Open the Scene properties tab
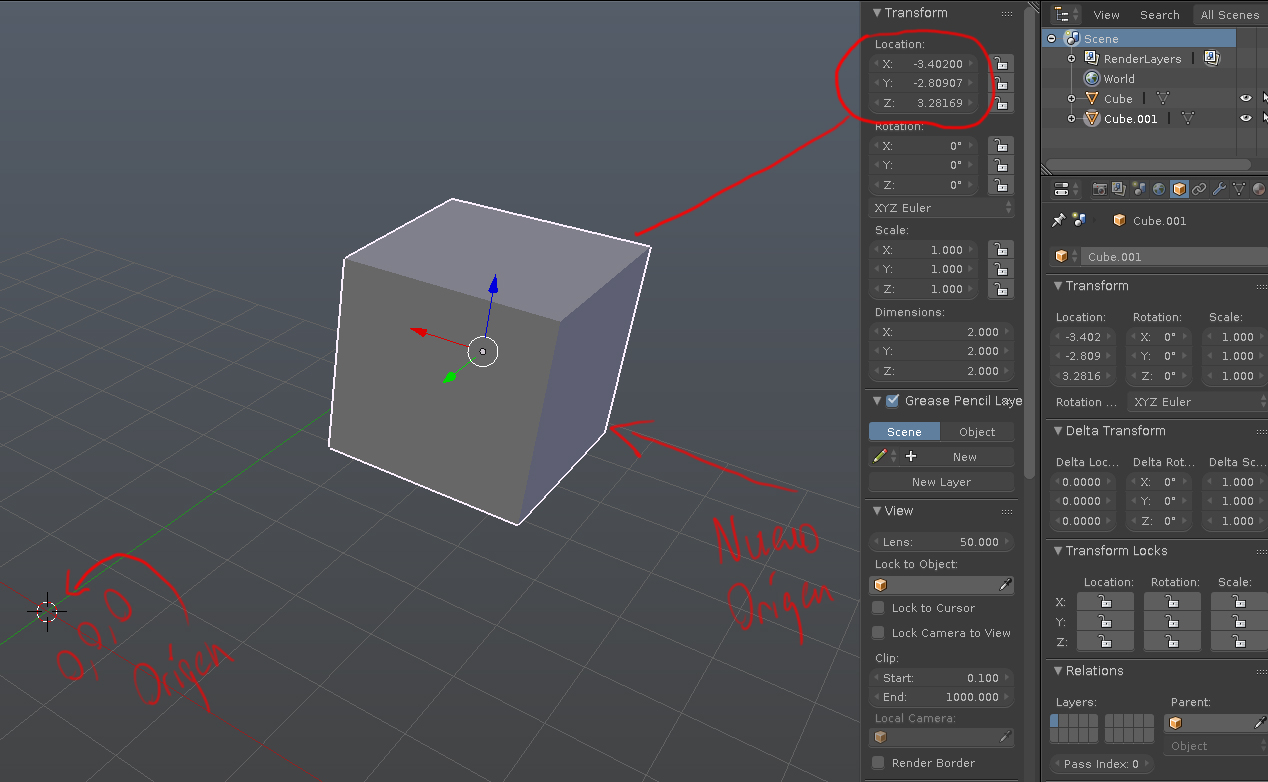Screen dimensions: 1268x782 pos(1139,189)
